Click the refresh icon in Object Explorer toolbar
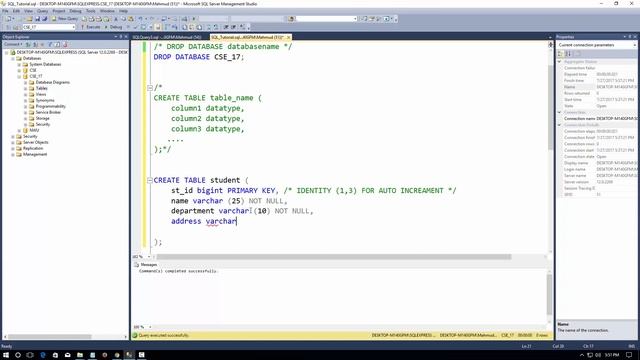This screenshot has height=360, width=640. 58,44
